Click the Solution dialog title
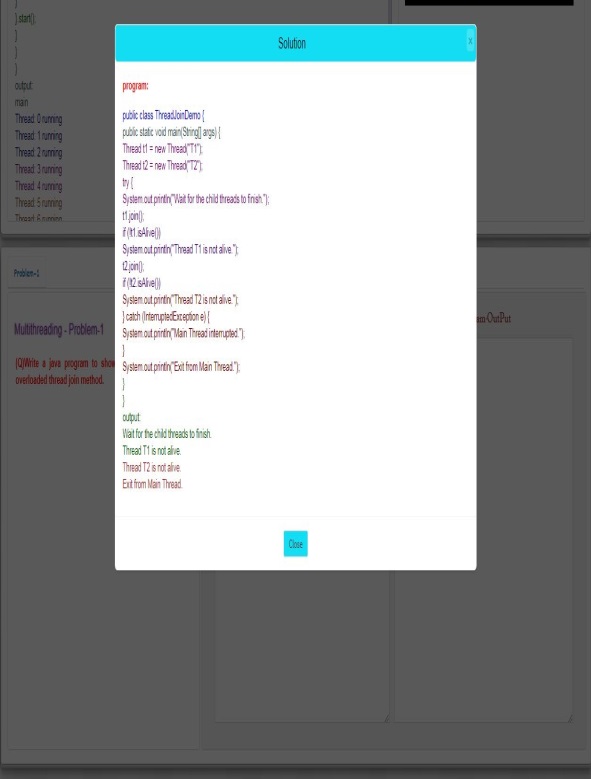The width and height of the screenshot is (591, 779). click(x=292, y=43)
